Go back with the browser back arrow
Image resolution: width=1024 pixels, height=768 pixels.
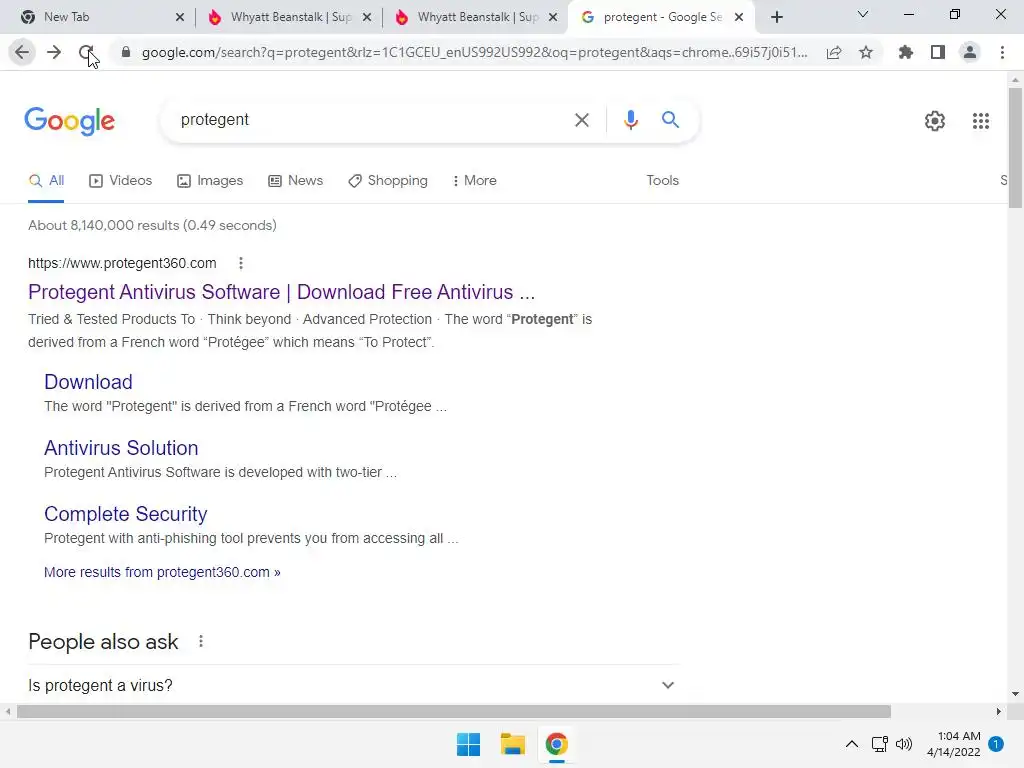tap(22, 52)
